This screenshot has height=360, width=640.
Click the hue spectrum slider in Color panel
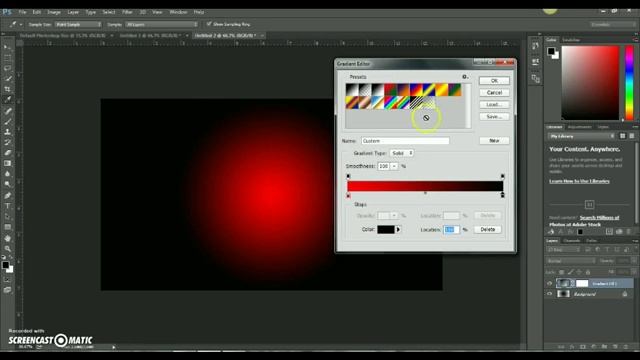(x=629, y=83)
